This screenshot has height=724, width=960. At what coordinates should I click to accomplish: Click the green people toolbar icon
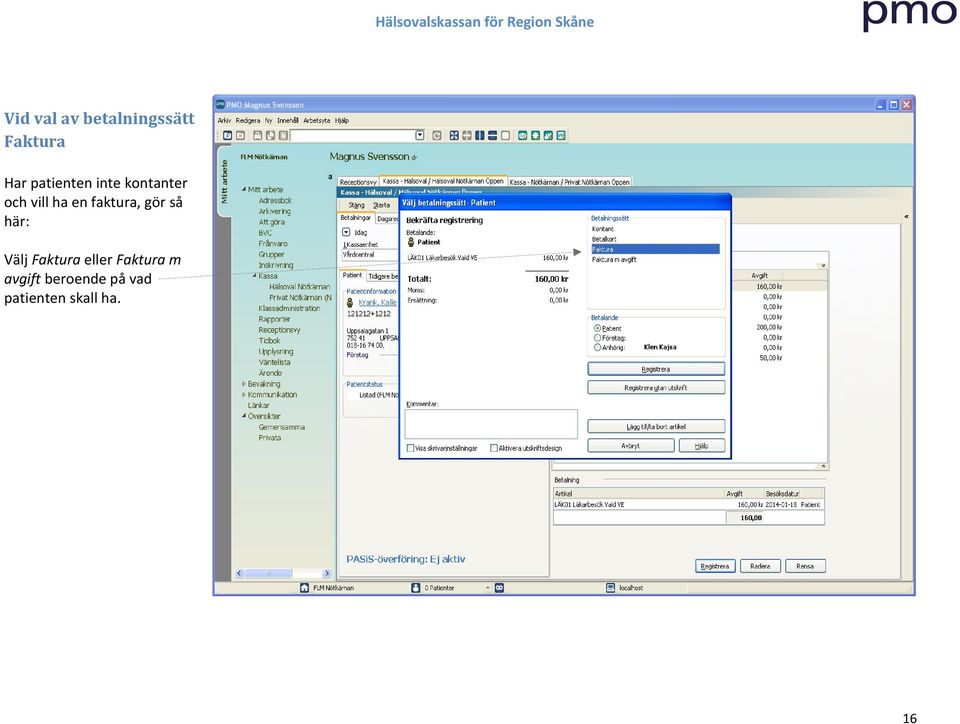549,135
